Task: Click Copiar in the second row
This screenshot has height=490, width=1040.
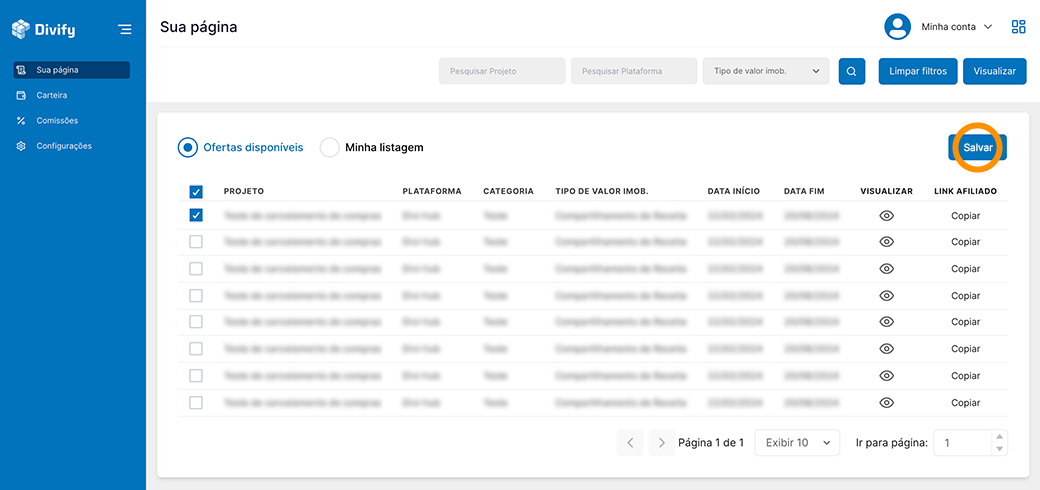Action: click(965, 242)
